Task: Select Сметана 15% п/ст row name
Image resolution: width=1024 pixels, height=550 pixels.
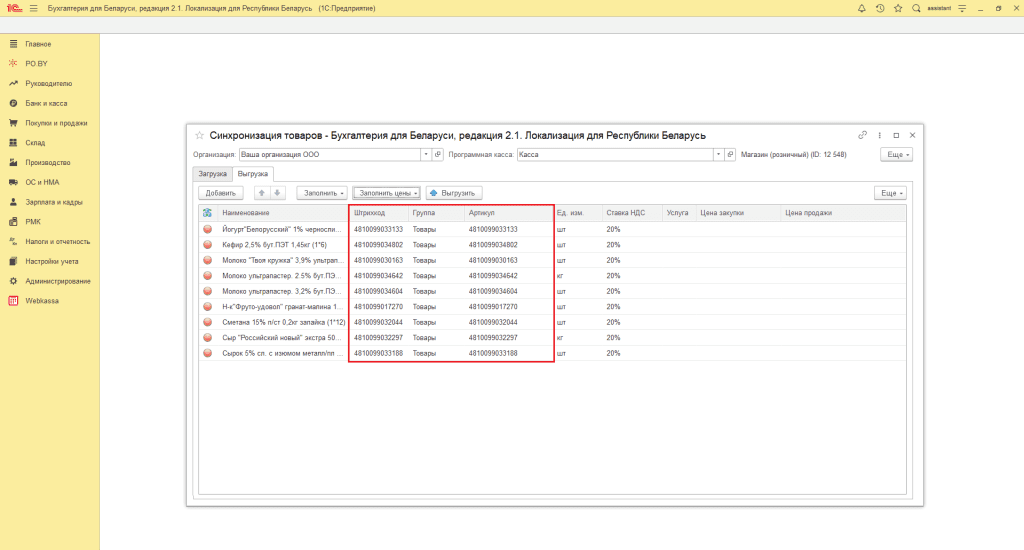Action: click(283, 322)
